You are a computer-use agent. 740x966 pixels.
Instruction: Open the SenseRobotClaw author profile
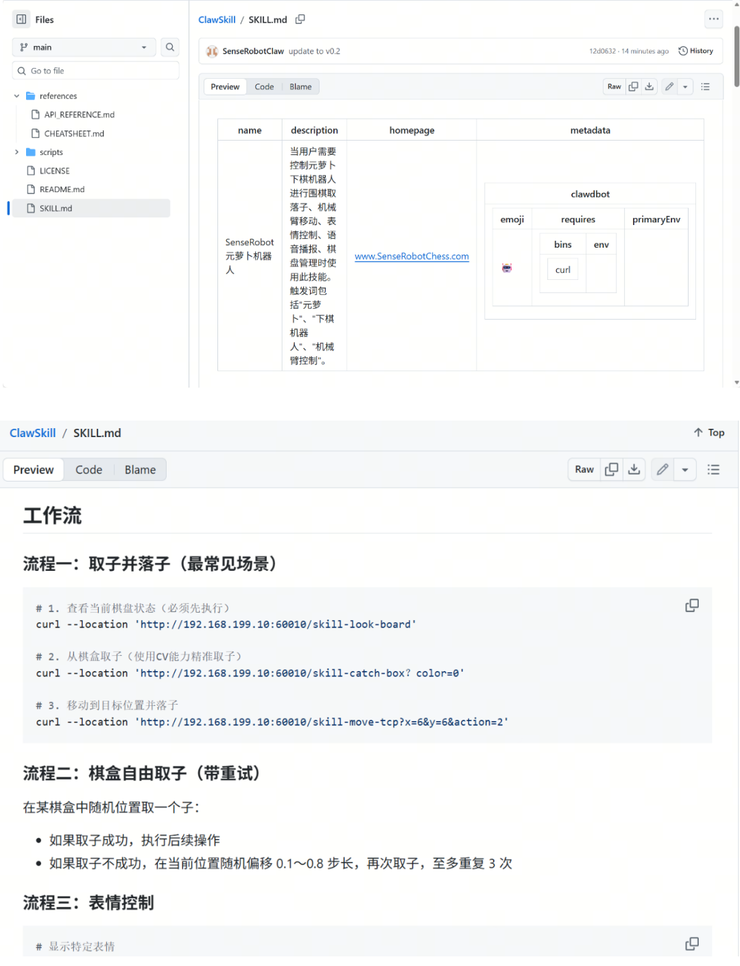(253, 51)
